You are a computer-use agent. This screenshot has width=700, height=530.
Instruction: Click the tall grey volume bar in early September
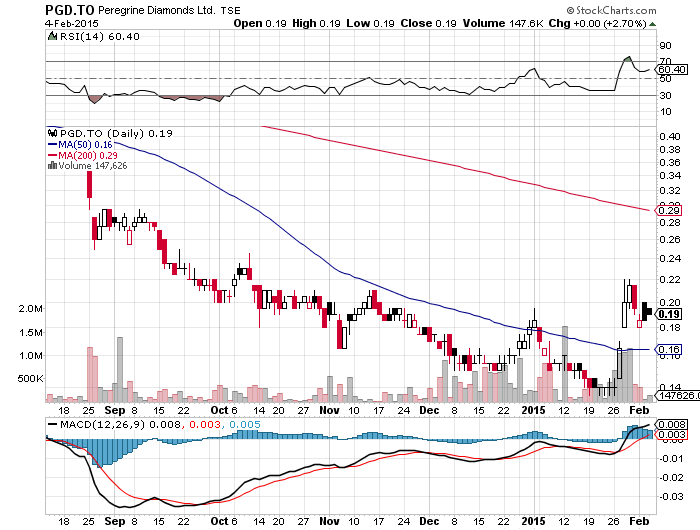(x=120, y=370)
